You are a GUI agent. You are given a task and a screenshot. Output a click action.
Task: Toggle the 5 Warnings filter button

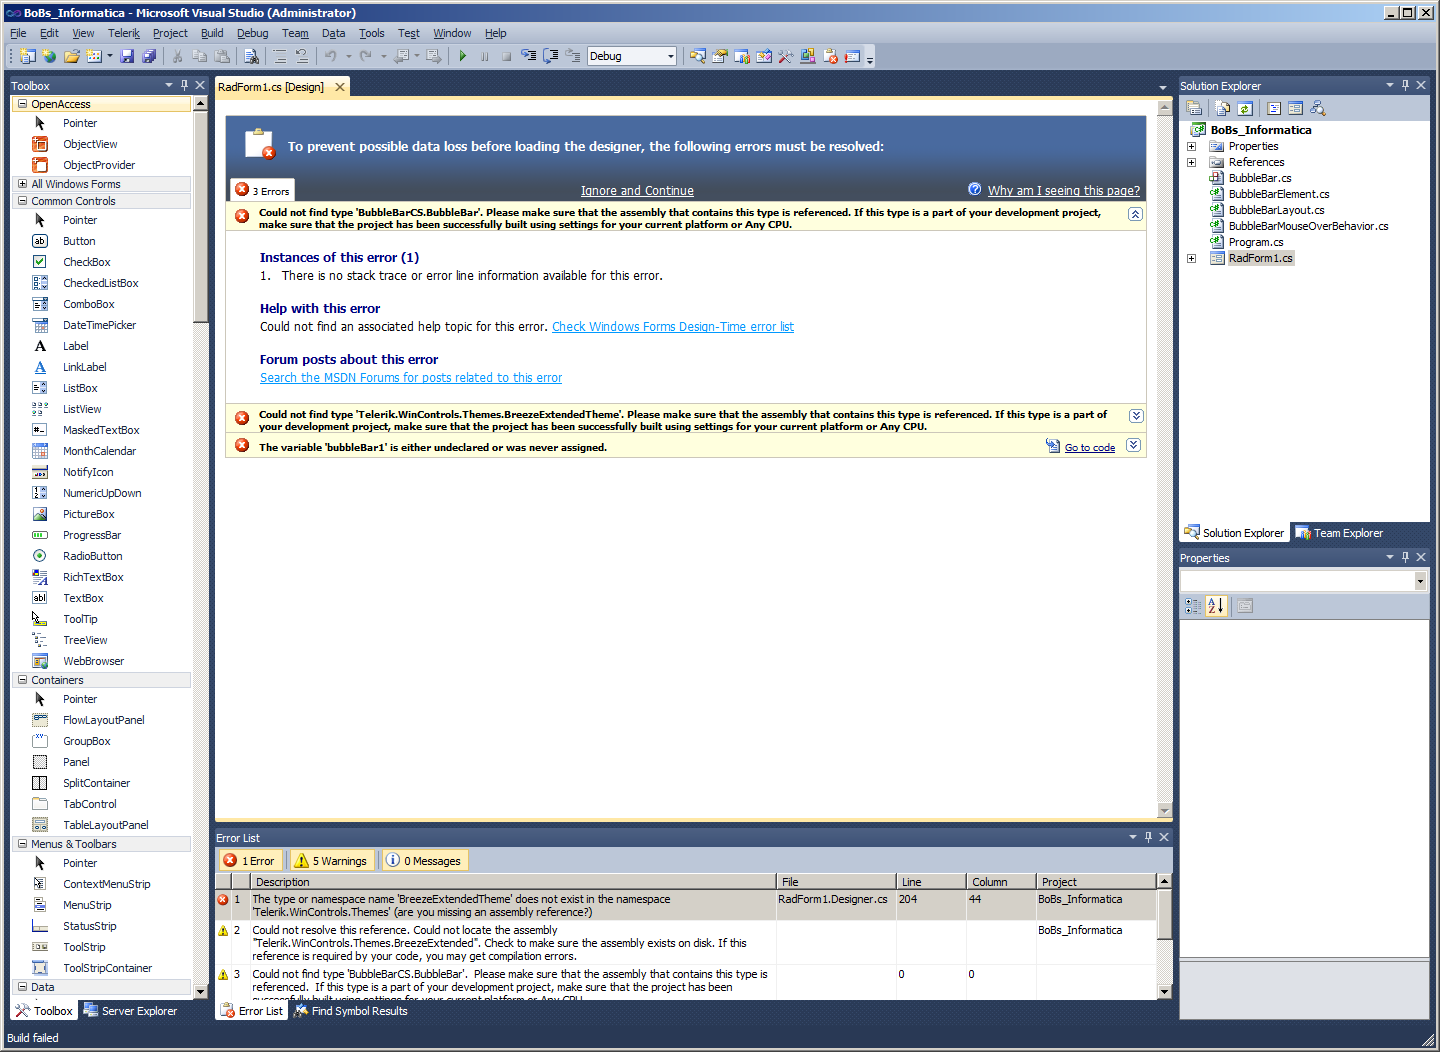click(332, 861)
